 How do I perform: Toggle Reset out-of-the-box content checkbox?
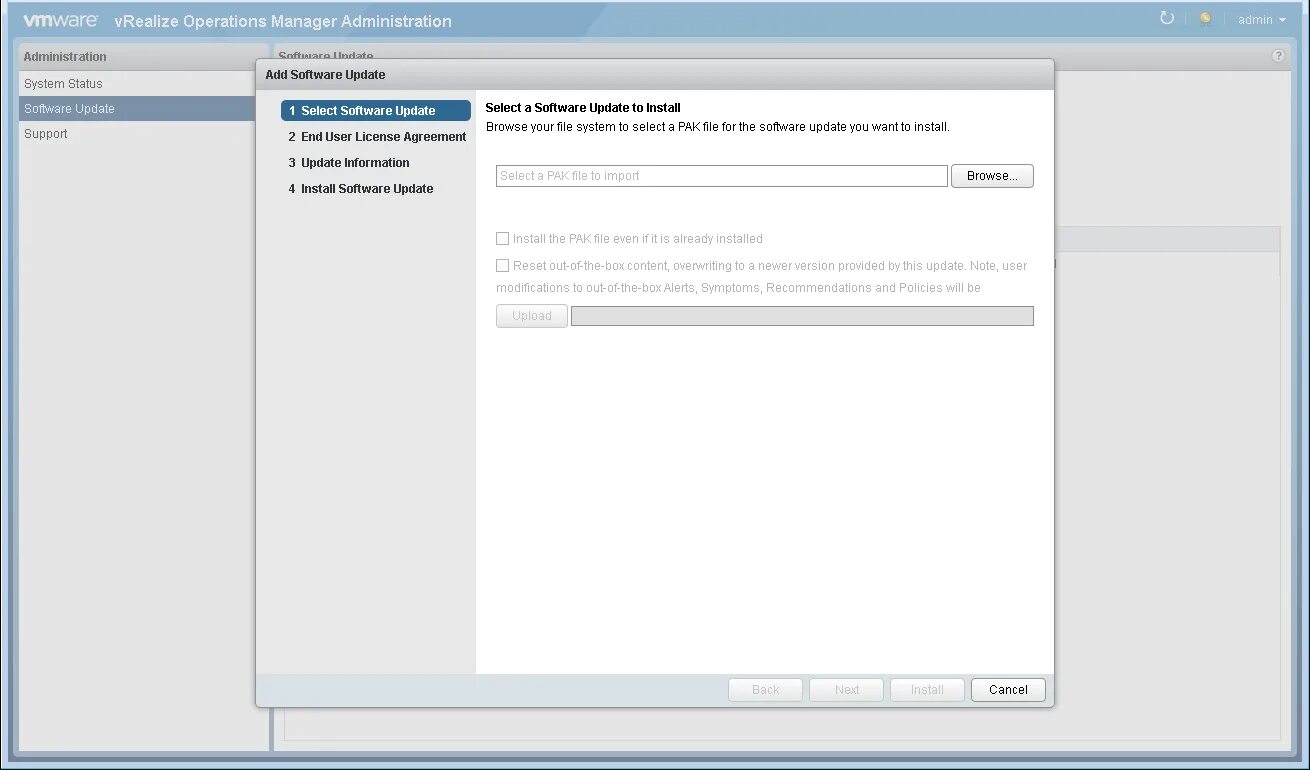point(503,266)
